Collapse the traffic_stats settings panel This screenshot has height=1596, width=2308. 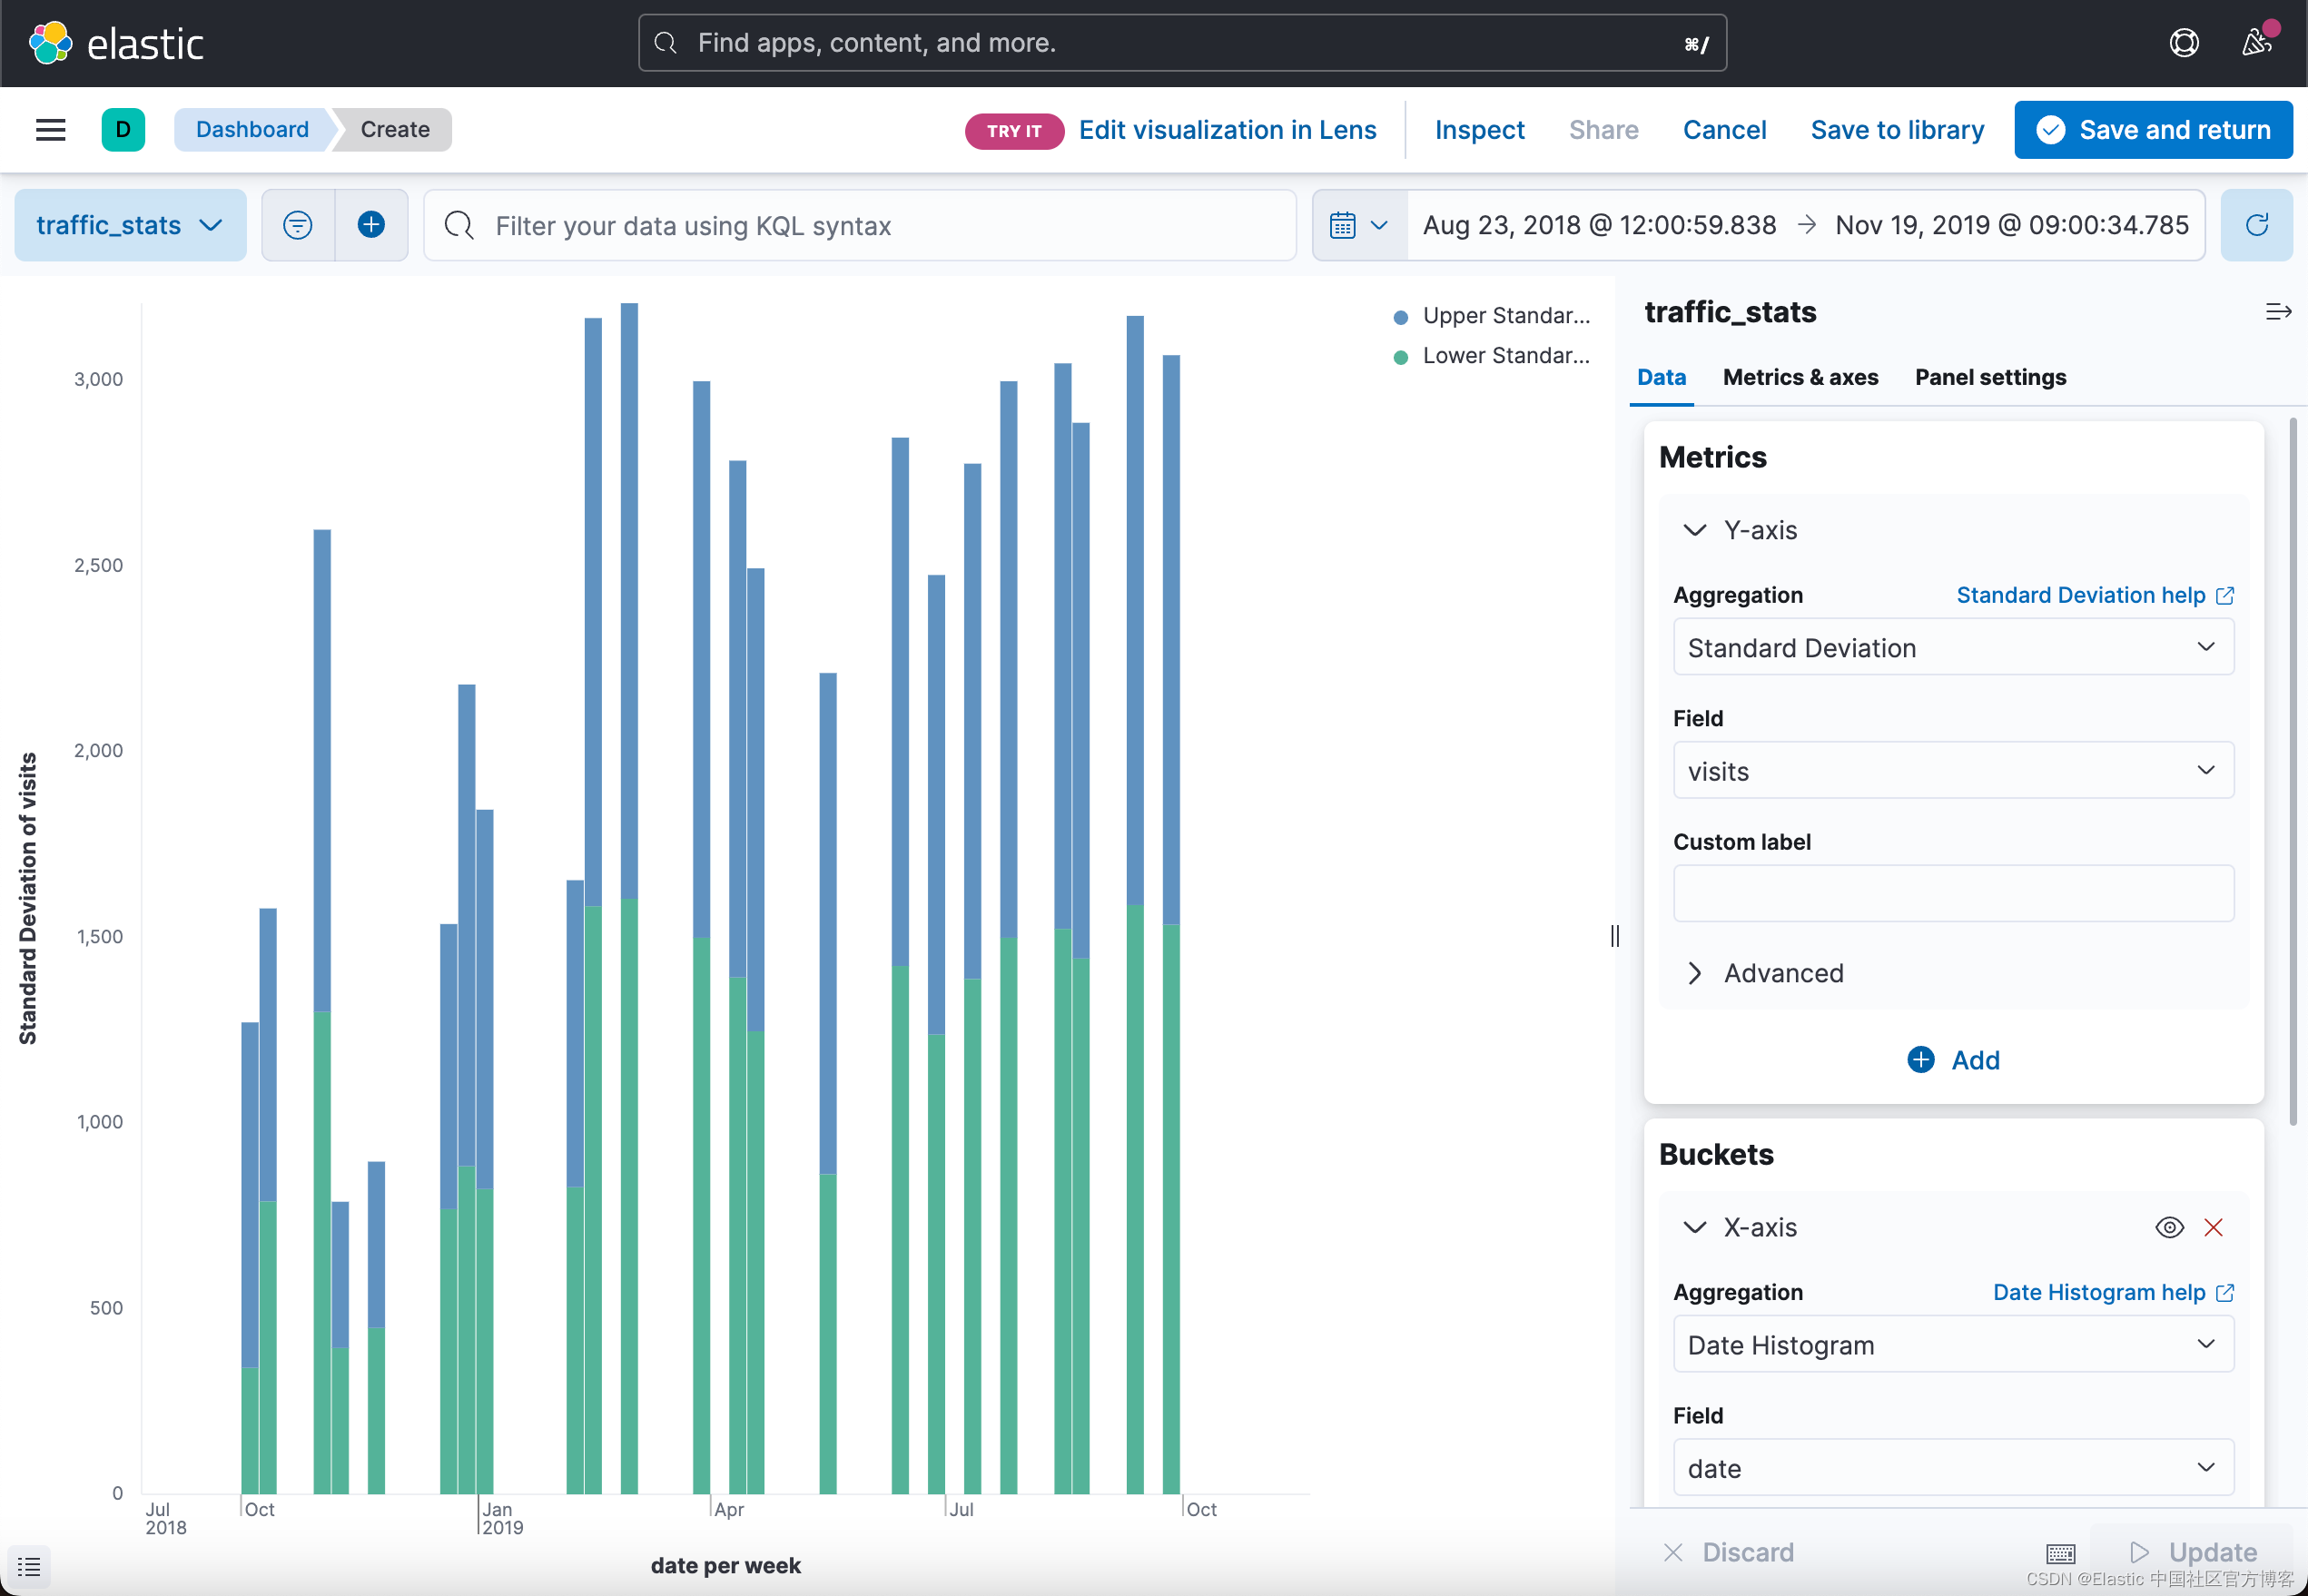(2279, 311)
